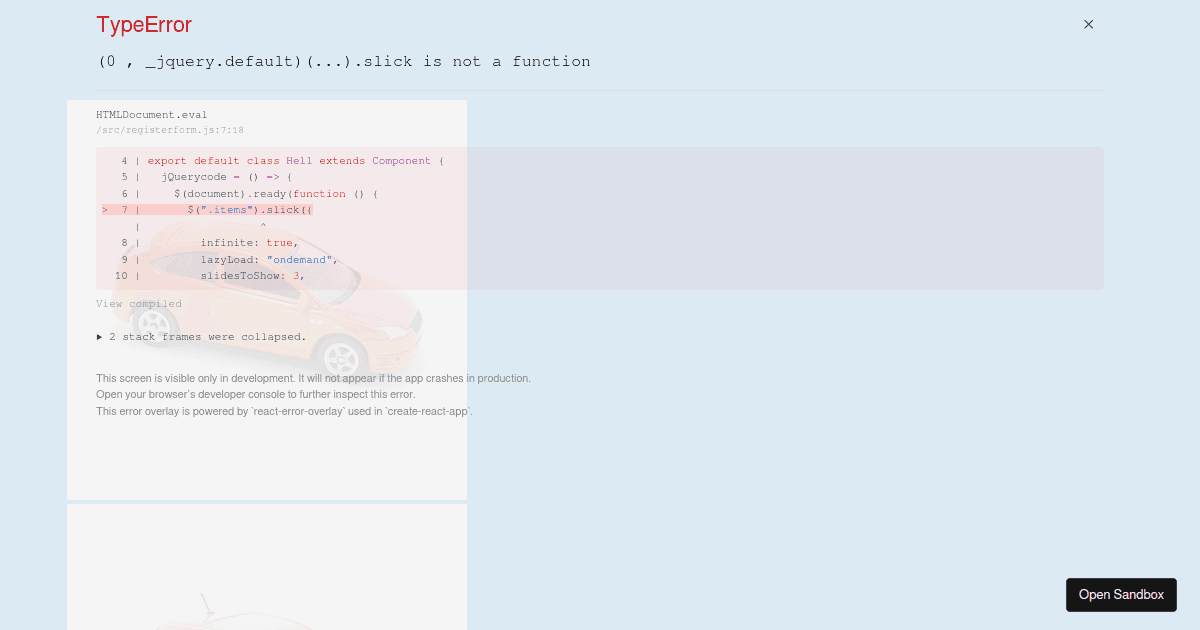Click line number 4 in the snippet

[123, 160]
